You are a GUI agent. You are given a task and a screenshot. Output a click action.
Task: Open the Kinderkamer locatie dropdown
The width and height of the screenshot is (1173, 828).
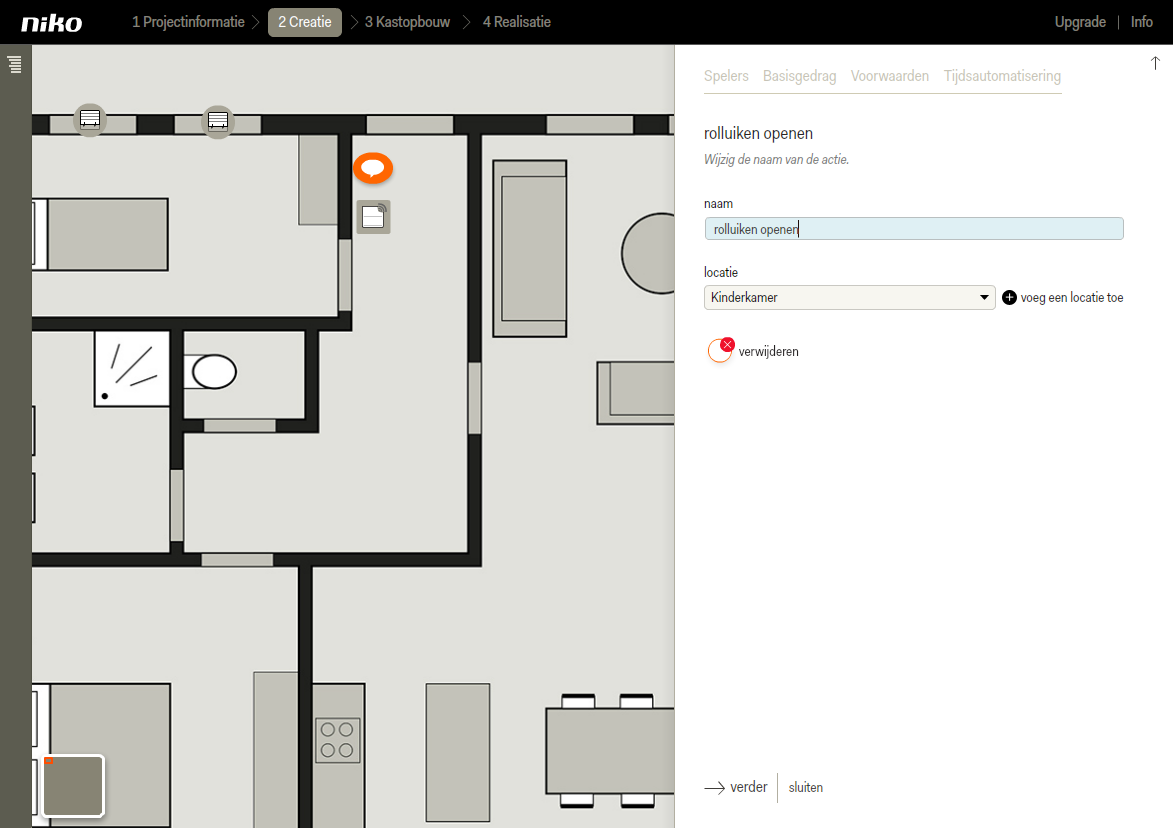[849, 298]
